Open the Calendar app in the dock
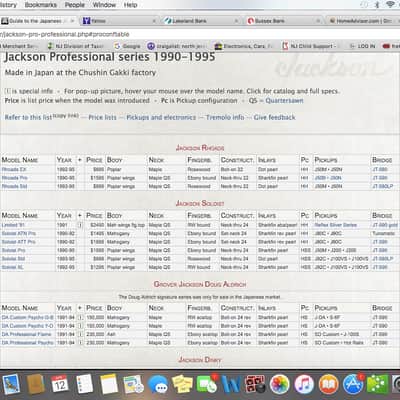 click(x=60, y=384)
